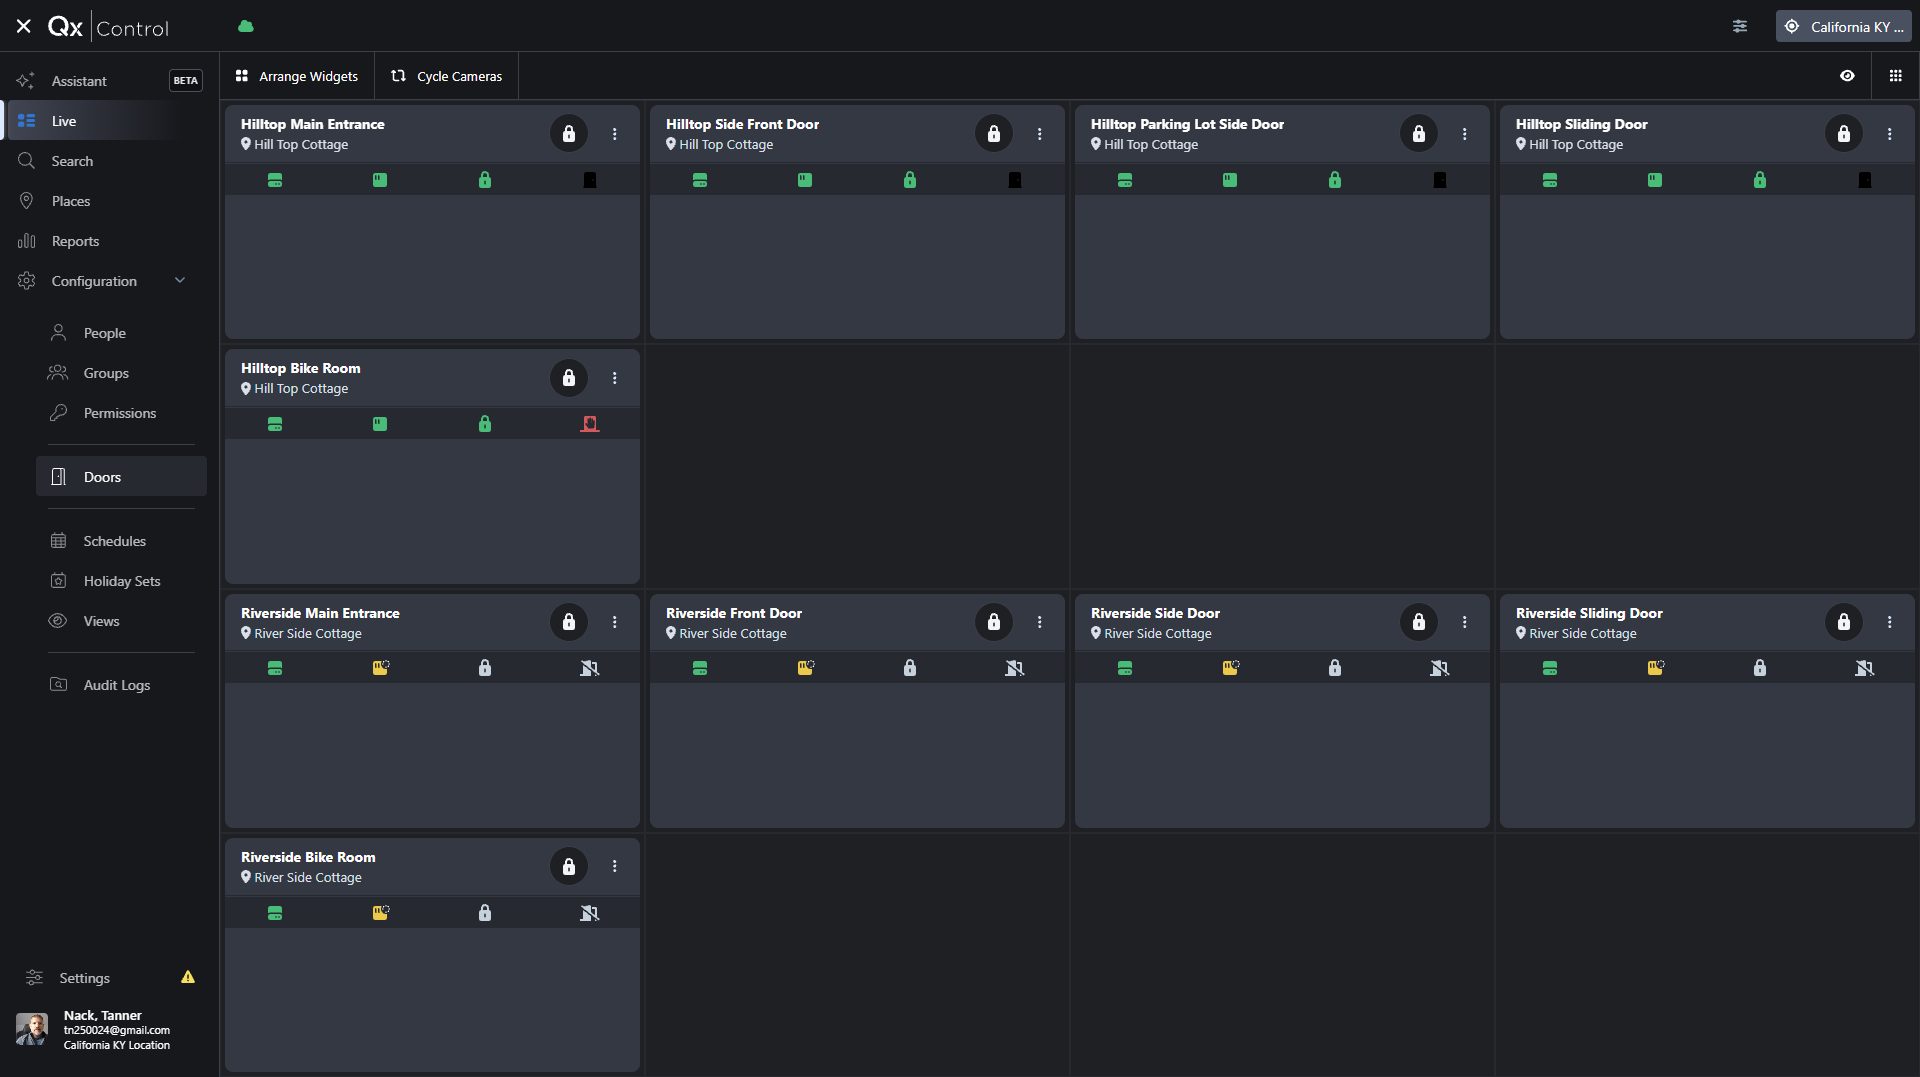The image size is (1920, 1077).
Task: Click green lock status icon on Hilltop Sliding Door
Action: pyautogui.click(x=1760, y=180)
